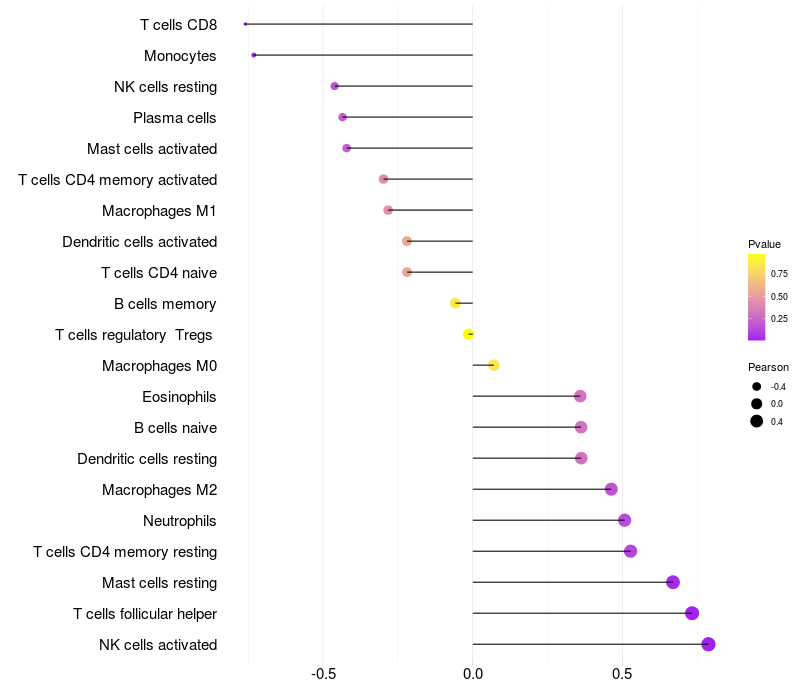The width and height of the screenshot is (800, 700).
Task: Click the Macrophages M0 yellow dot
Action: click(x=493, y=365)
